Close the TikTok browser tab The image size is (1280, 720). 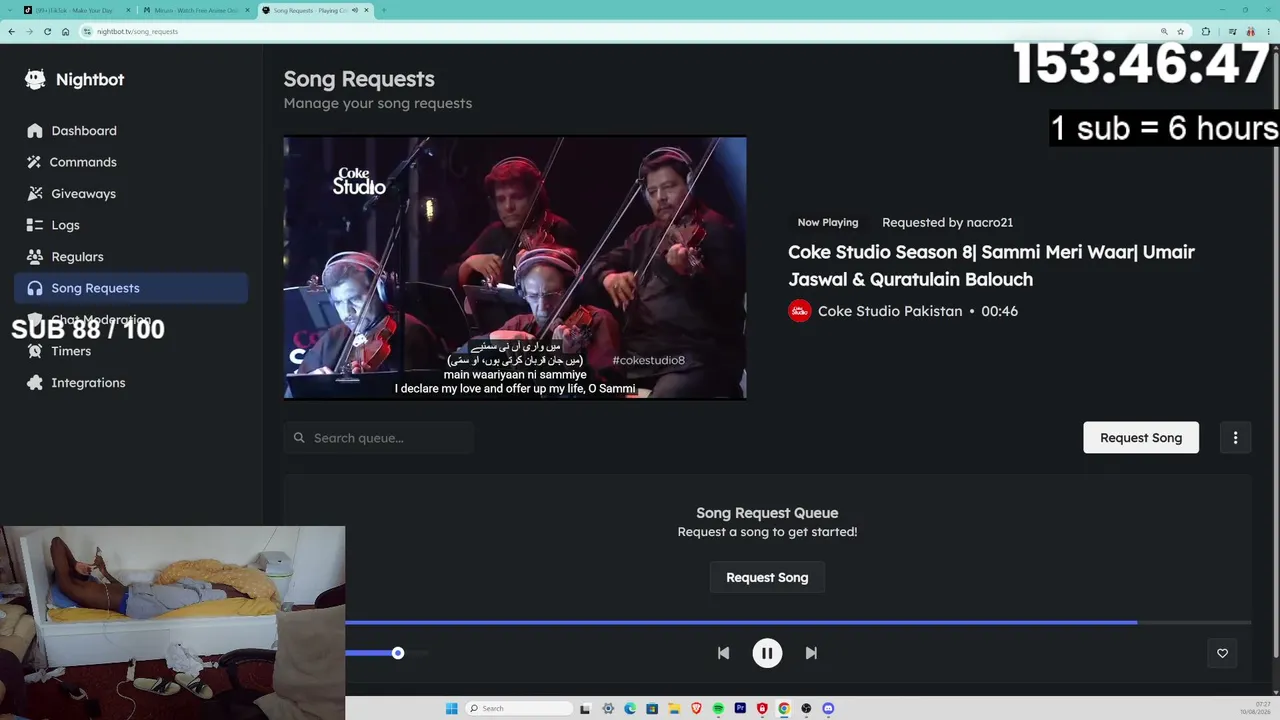point(128,10)
